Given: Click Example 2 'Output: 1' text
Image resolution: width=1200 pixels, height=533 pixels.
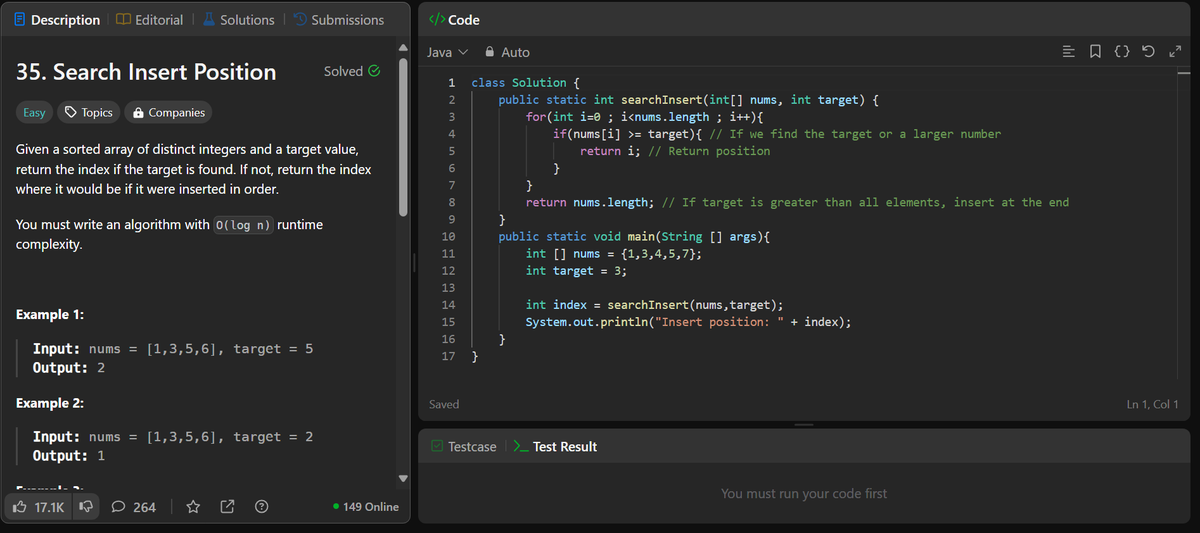Looking at the screenshot, I should point(70,455).
